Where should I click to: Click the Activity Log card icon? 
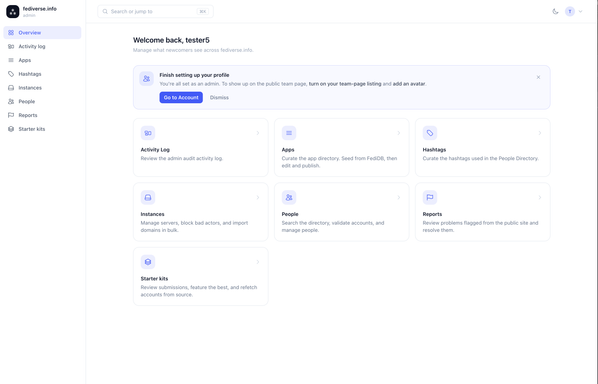click(x=148, y=133)
